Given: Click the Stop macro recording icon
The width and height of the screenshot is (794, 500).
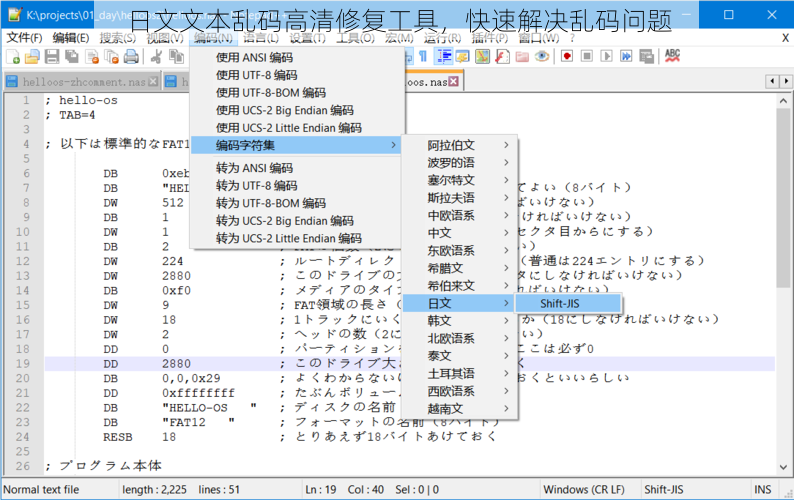Looking at the screenshot, I should tap(587, 56).
